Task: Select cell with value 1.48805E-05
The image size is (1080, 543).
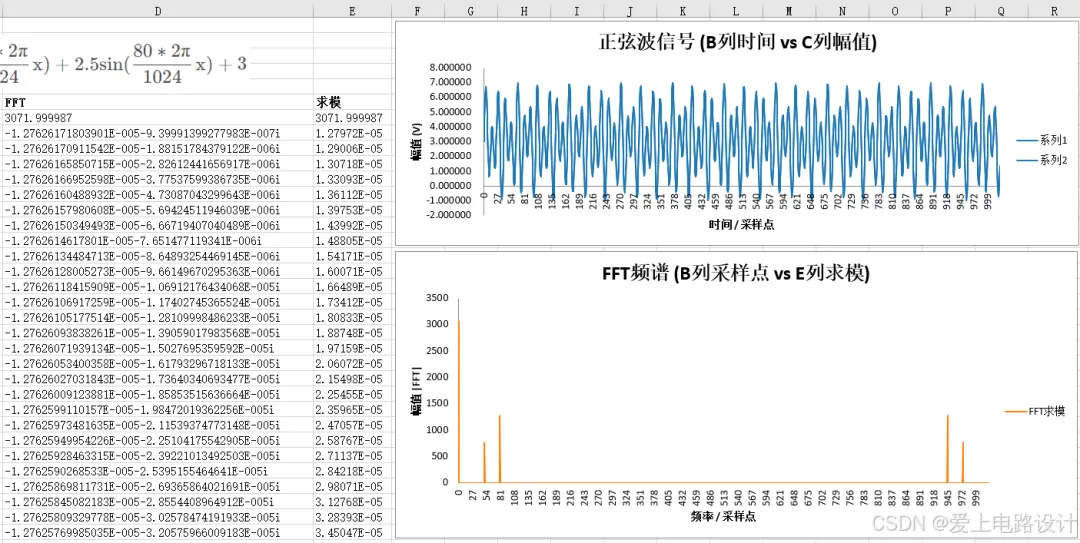Action: coord(353,240)
